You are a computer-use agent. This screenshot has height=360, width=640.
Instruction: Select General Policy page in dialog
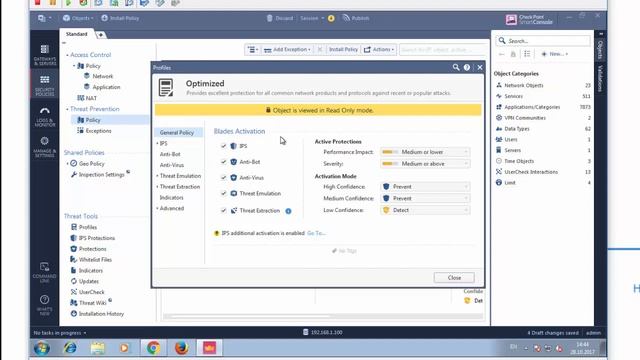coord(178,133)
